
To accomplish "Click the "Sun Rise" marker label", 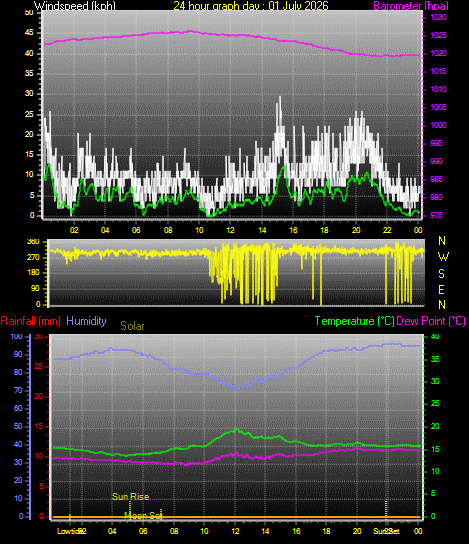I will tap(130, 497).
